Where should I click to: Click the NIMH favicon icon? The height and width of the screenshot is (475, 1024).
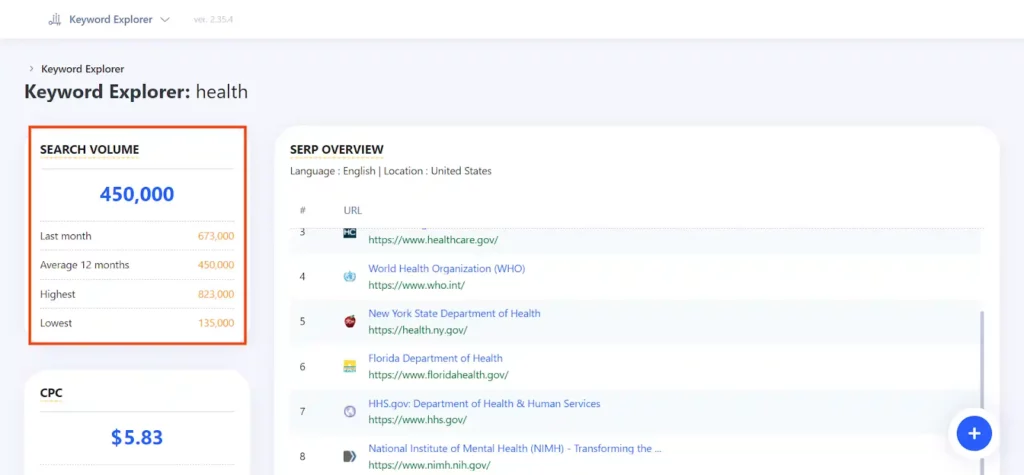click(350, 456)
